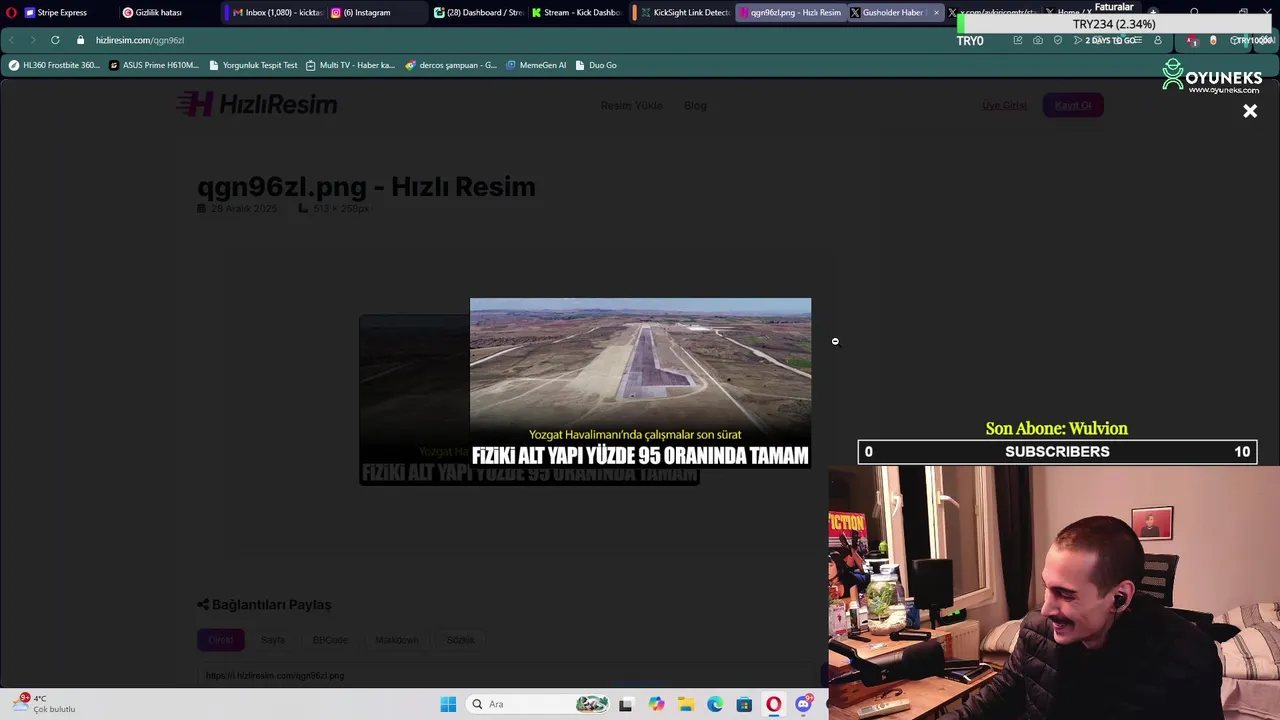The height and width of the screenshot is (720, 1280).
Task: Click the address bar URL hizliresim.com/qgn96zl
Action: [140, 40]
